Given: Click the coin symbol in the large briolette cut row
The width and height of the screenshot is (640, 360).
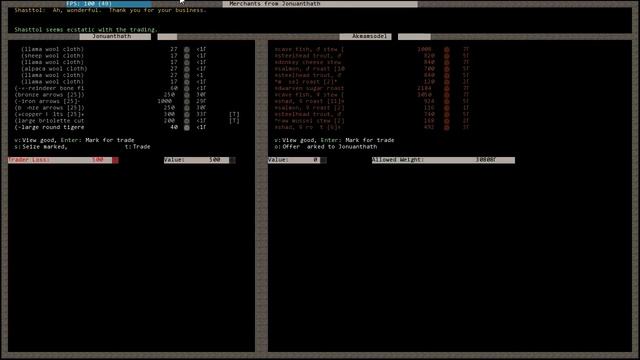Looking at the screenshot, I should click(187, 121).
